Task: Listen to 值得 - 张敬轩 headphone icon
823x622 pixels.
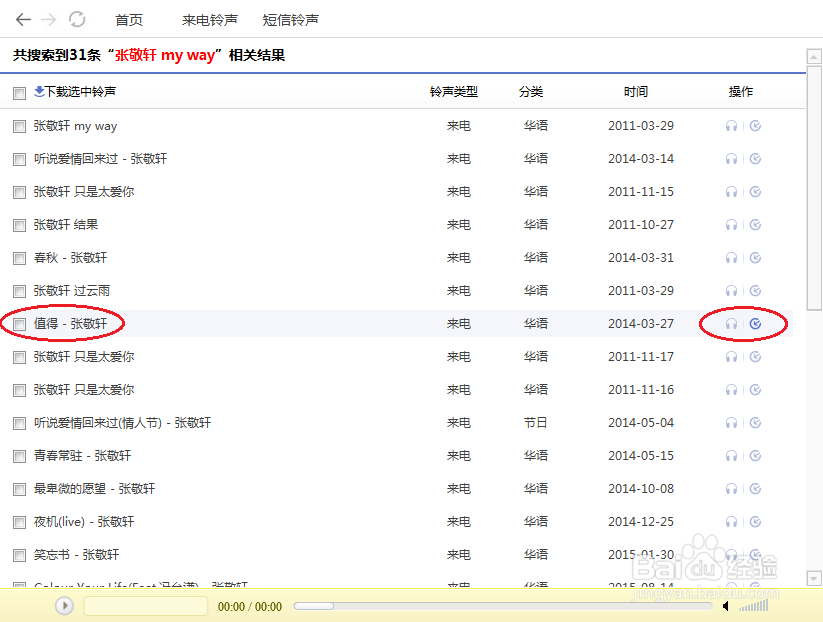Action: (x=731, y=324)
